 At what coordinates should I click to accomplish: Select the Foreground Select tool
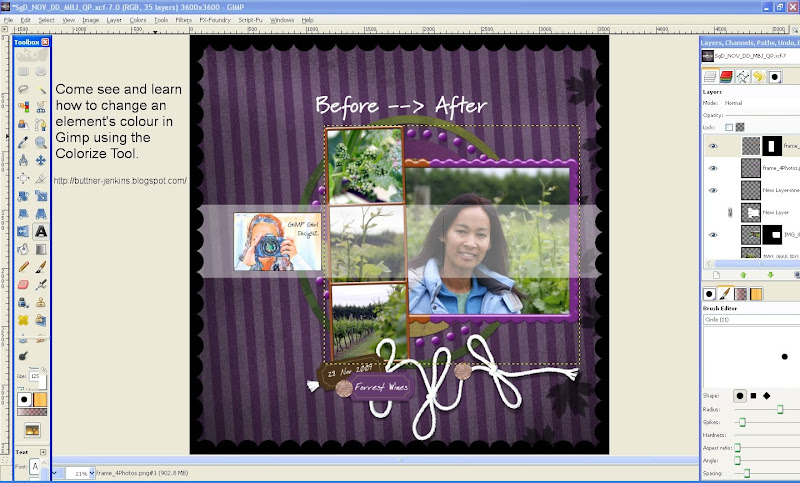point(23,124)
